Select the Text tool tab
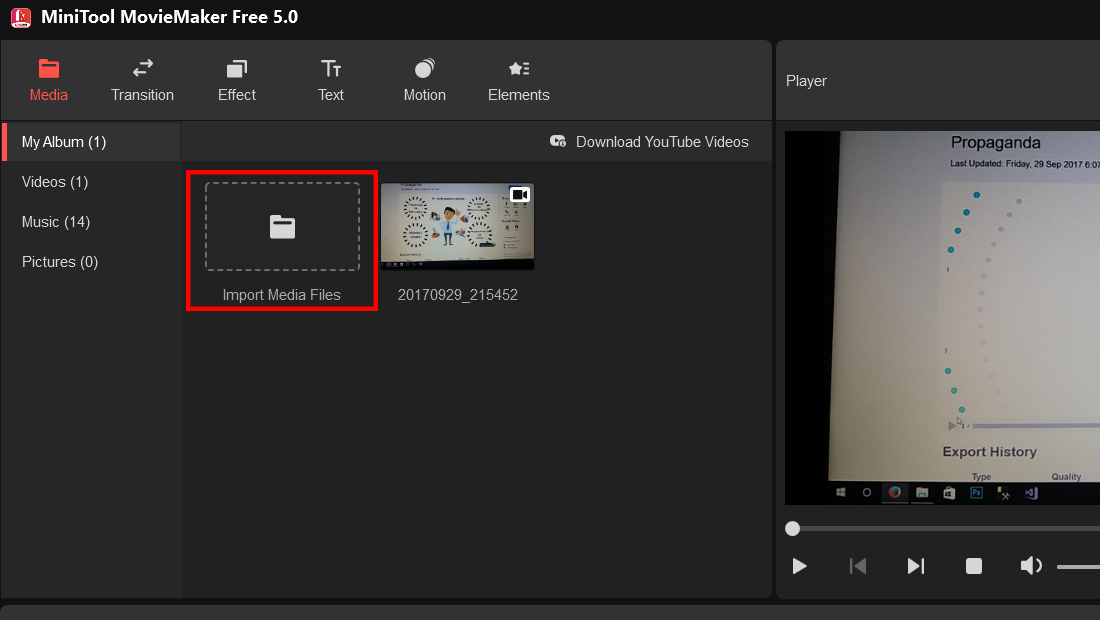Image resolution: width=1100 pixels, height=620 pixels. coord(330,81)
